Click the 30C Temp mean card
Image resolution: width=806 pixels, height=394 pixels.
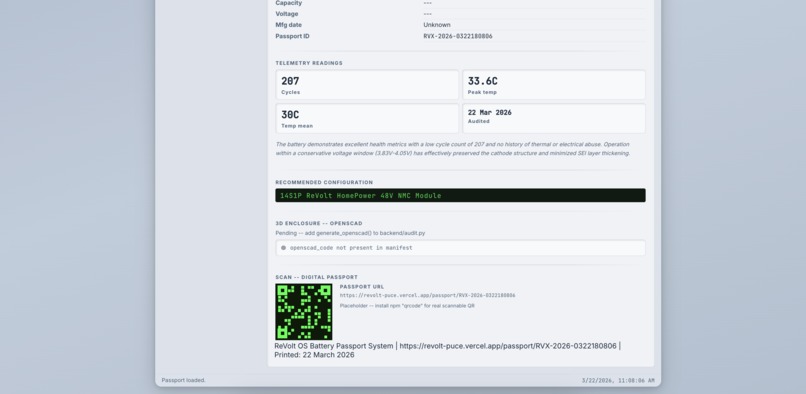click(367, 118)
